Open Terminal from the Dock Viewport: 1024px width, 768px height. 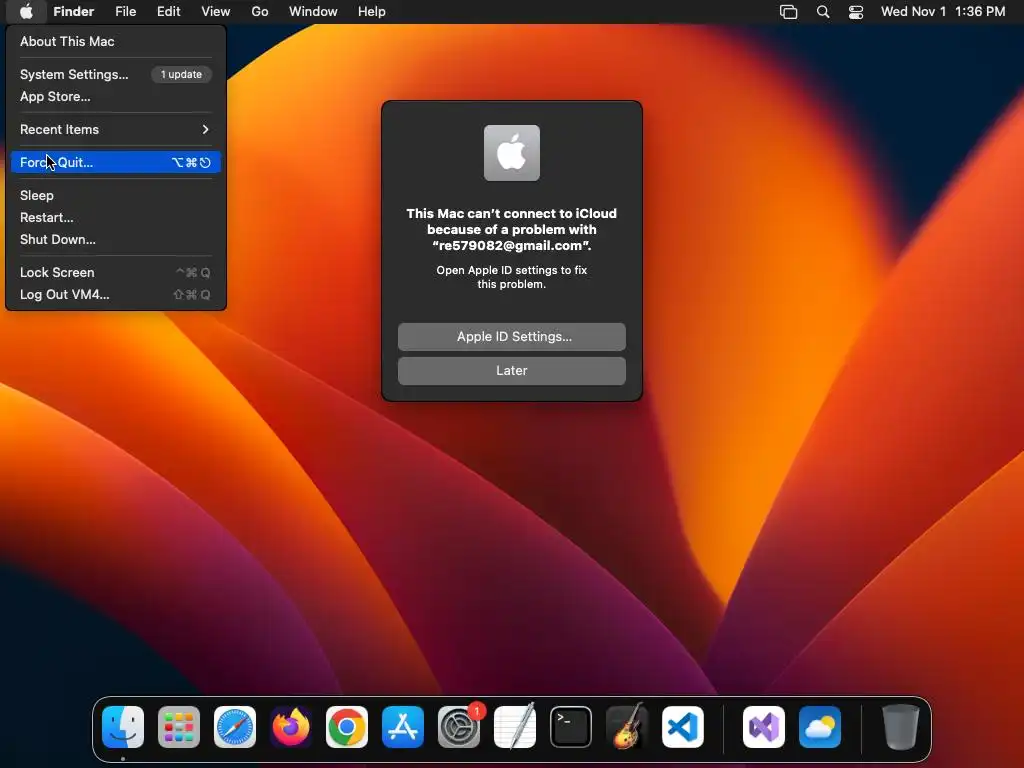571,727
